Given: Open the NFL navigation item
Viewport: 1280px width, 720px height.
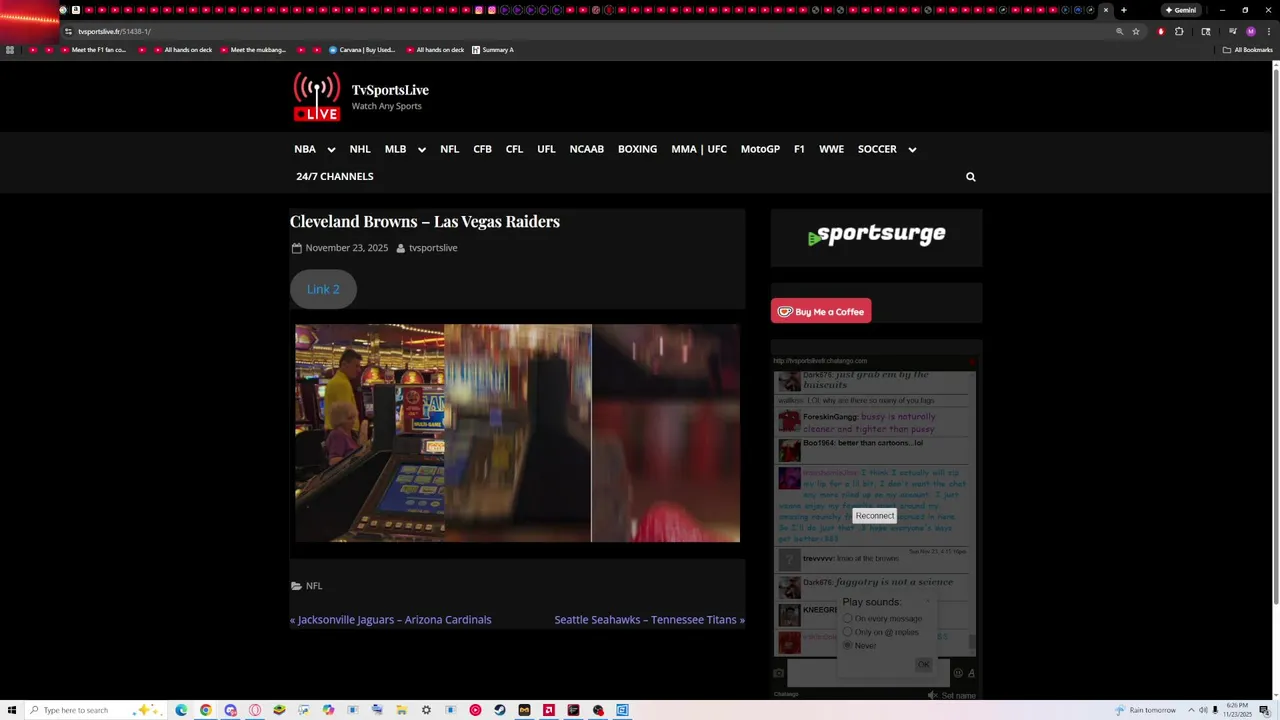Looking at the screenshot, I should (449, 149).
